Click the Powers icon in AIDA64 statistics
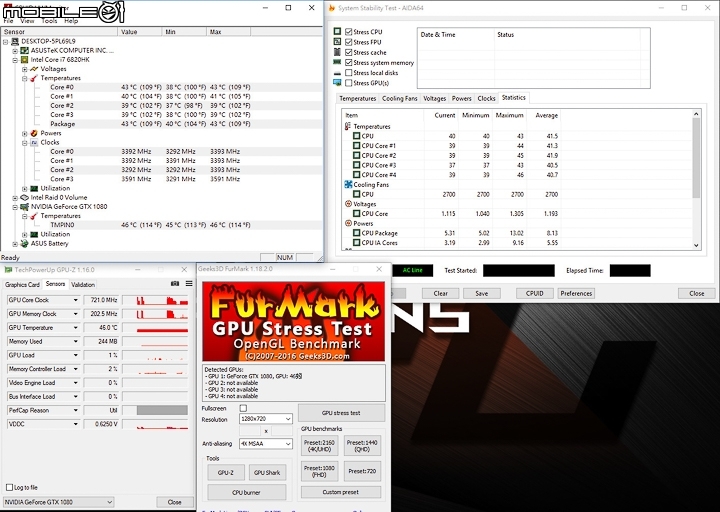This screenshot has height=512, width=720. (348, 223)
